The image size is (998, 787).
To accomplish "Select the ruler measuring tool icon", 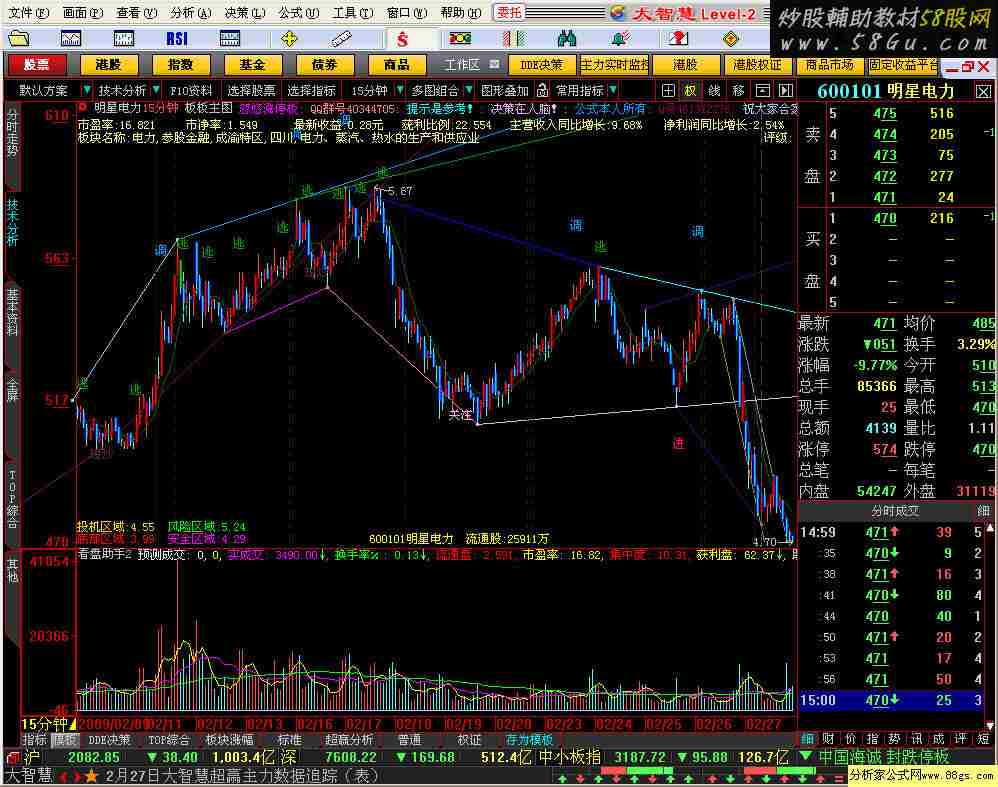I will click(342, 39).
